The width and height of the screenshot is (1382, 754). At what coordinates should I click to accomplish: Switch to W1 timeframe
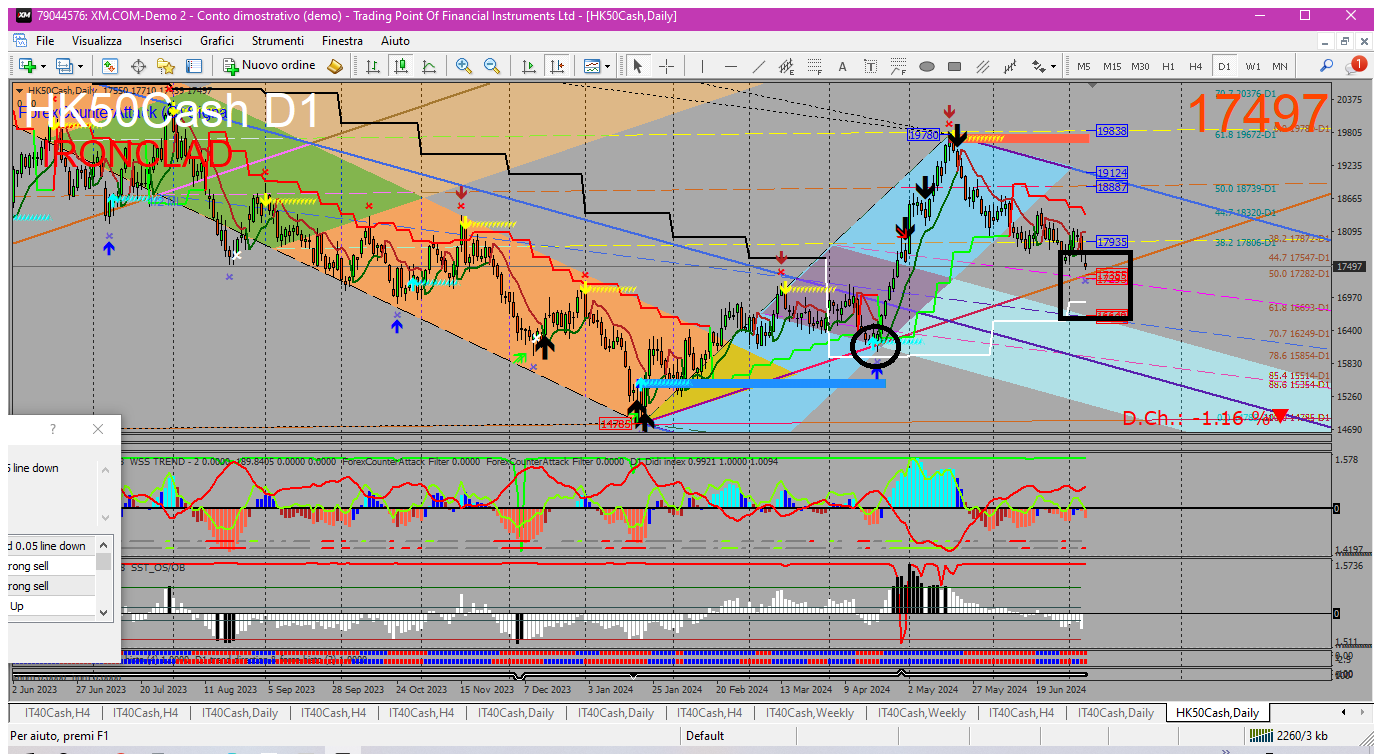click(1253, 66)
